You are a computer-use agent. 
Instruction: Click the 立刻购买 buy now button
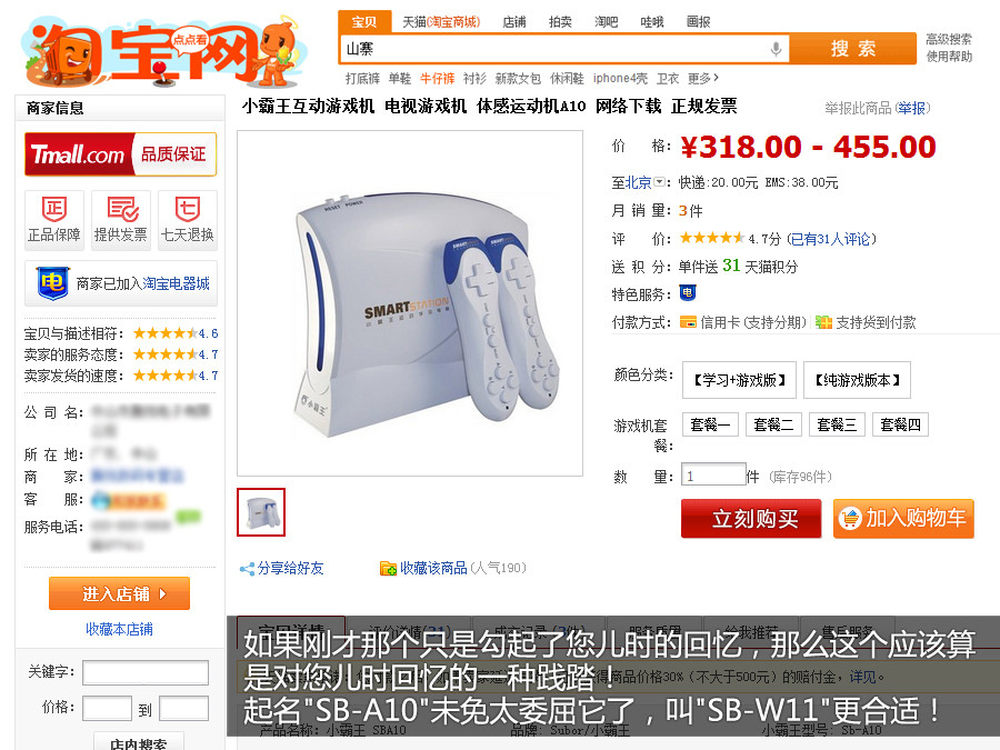751,518
